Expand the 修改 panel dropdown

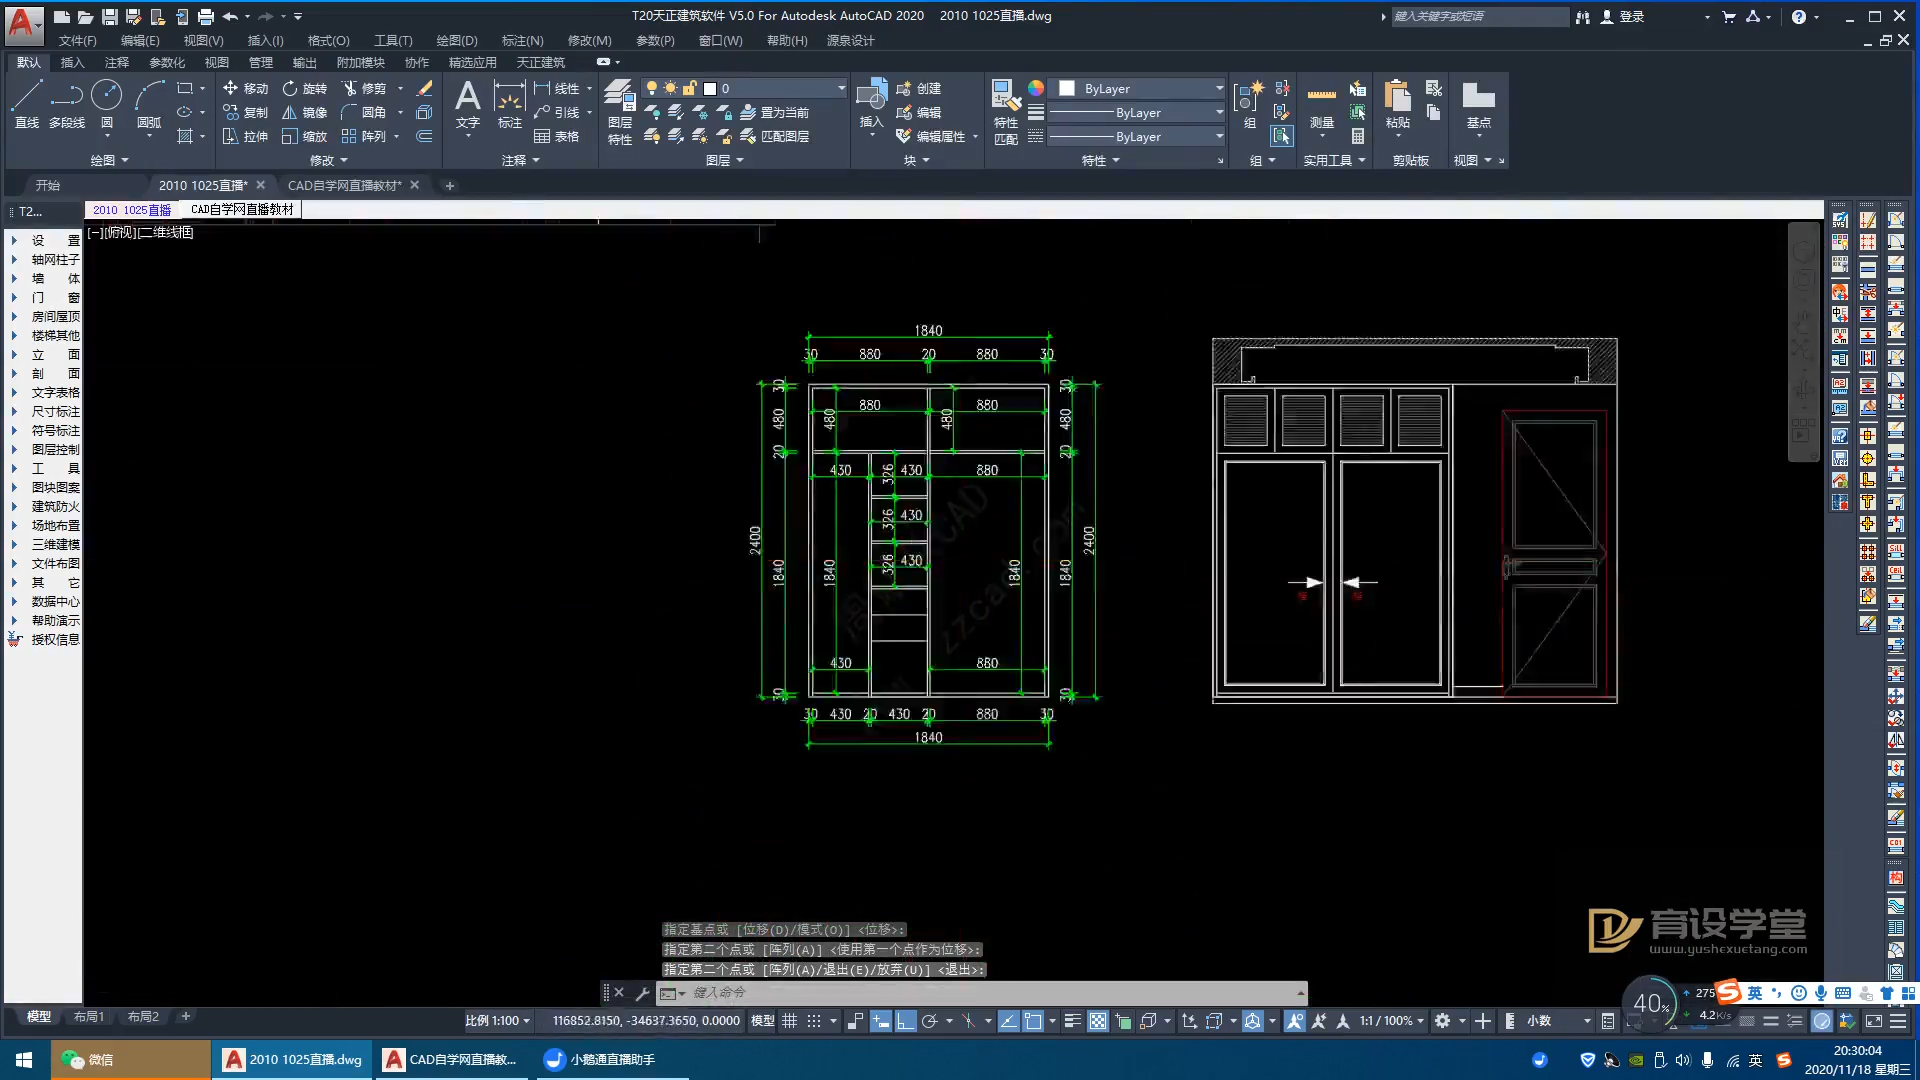pyautogui.click(x=329, y=160)
